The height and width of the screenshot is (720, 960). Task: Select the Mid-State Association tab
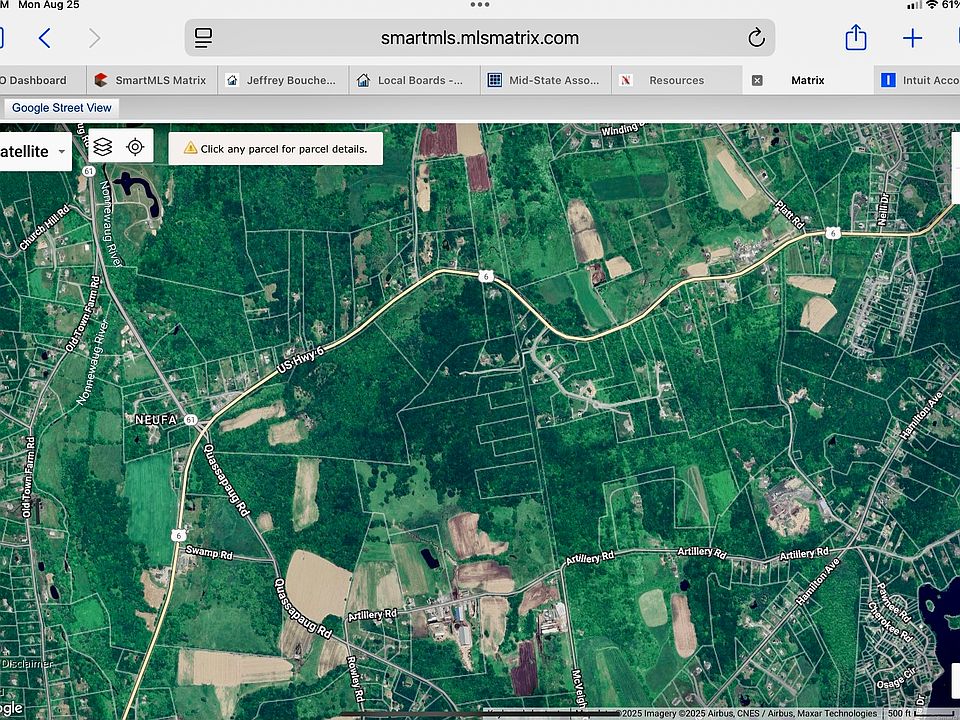(x=545, y=80)
